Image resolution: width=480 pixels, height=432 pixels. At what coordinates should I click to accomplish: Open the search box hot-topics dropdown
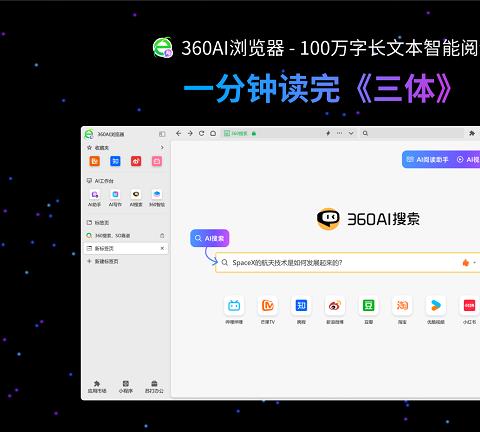(x=475, y=263)
